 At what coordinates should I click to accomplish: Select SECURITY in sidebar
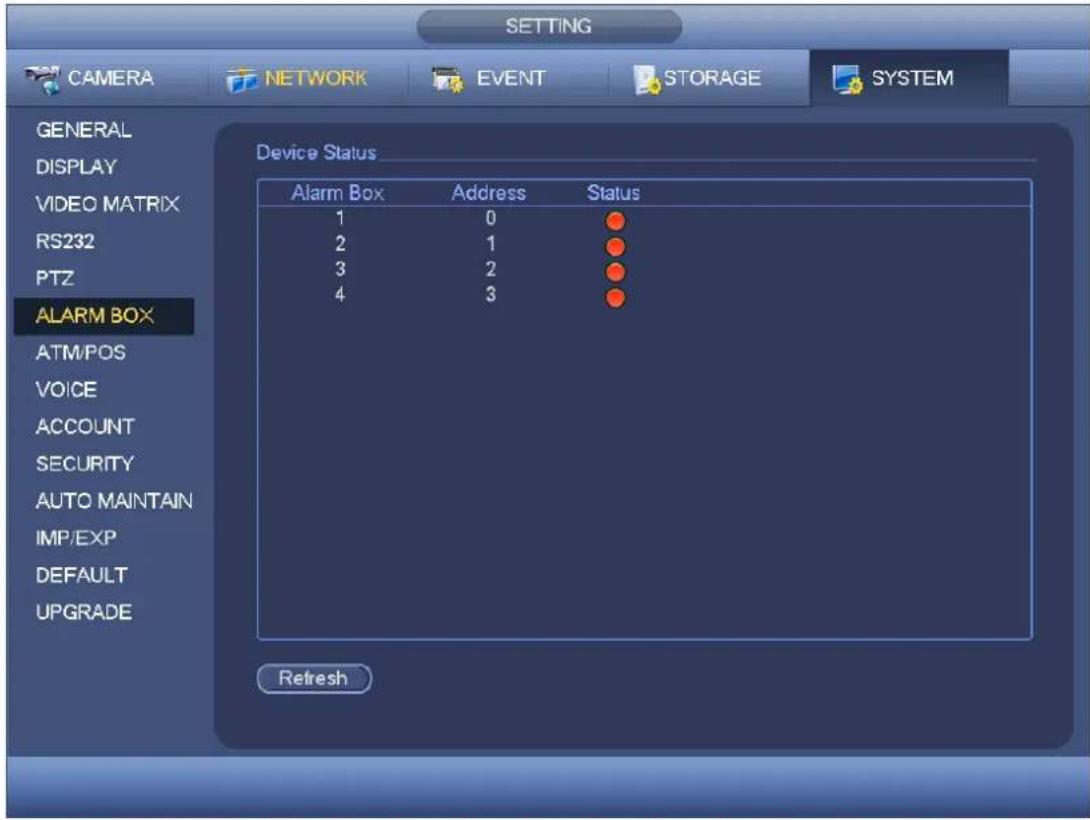[85, 464]
